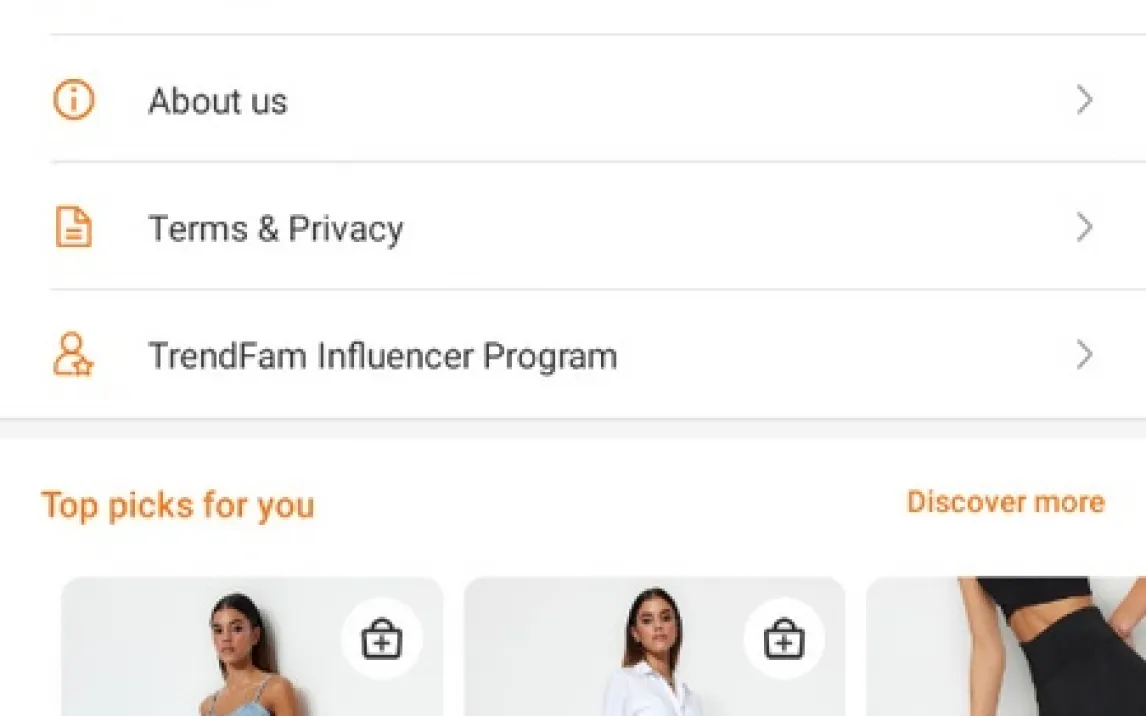Viewport: 1146px width, 716px height.
Task: Add the white shirt product to bag
Action: pos(784,638)
